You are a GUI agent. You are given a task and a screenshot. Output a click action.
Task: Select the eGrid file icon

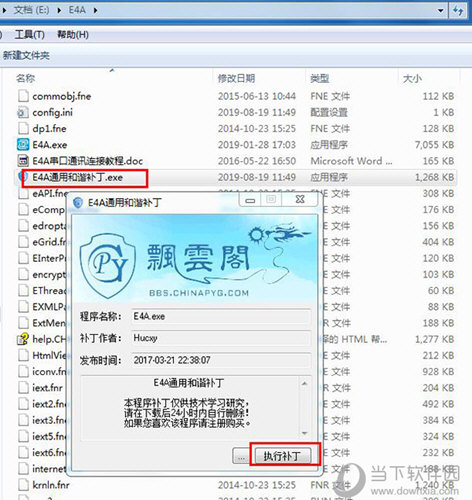coord(23,242)
